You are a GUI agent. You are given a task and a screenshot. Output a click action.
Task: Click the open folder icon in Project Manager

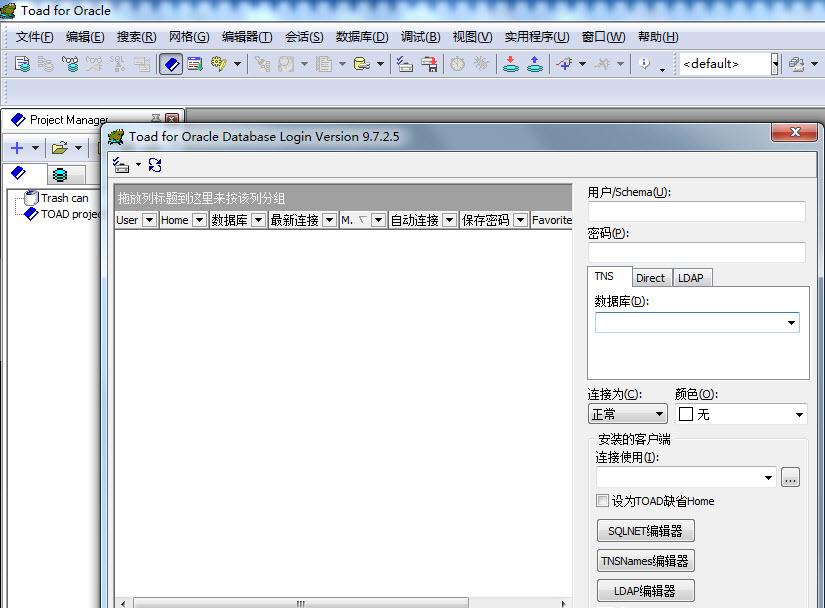coord(60,148)
